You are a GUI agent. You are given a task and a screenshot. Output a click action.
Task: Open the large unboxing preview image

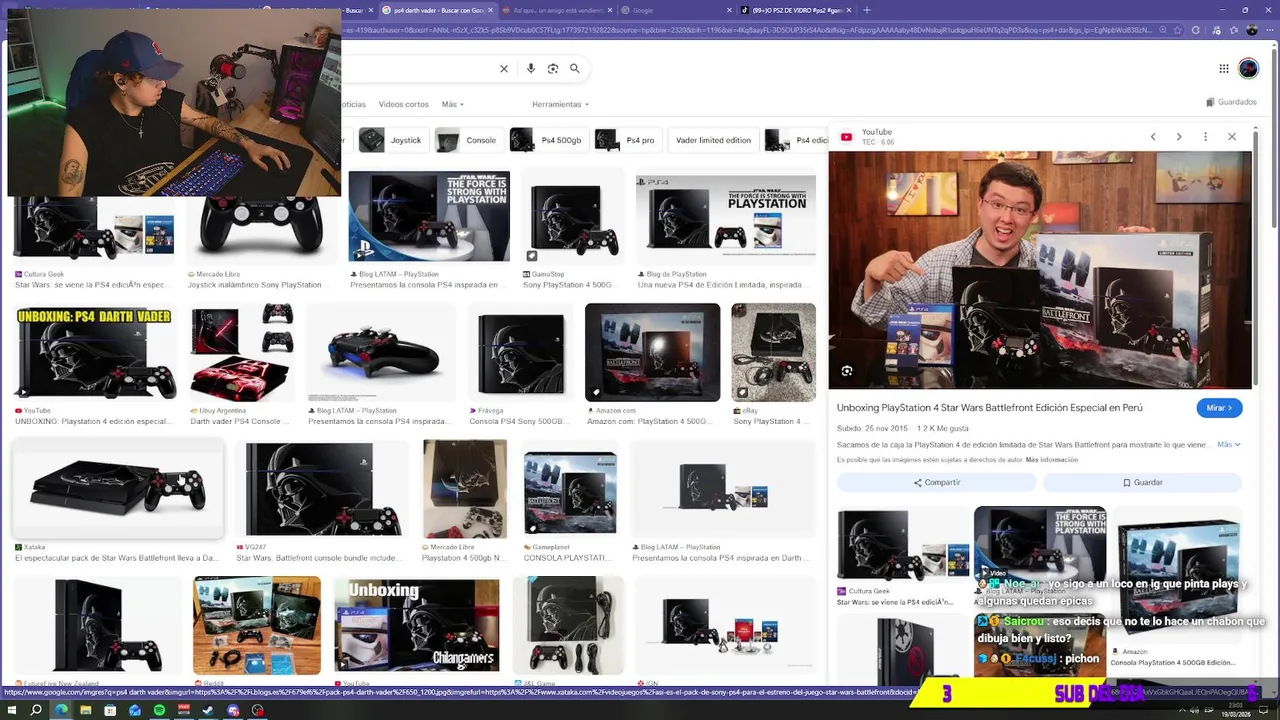click(x=1040, y=270)
